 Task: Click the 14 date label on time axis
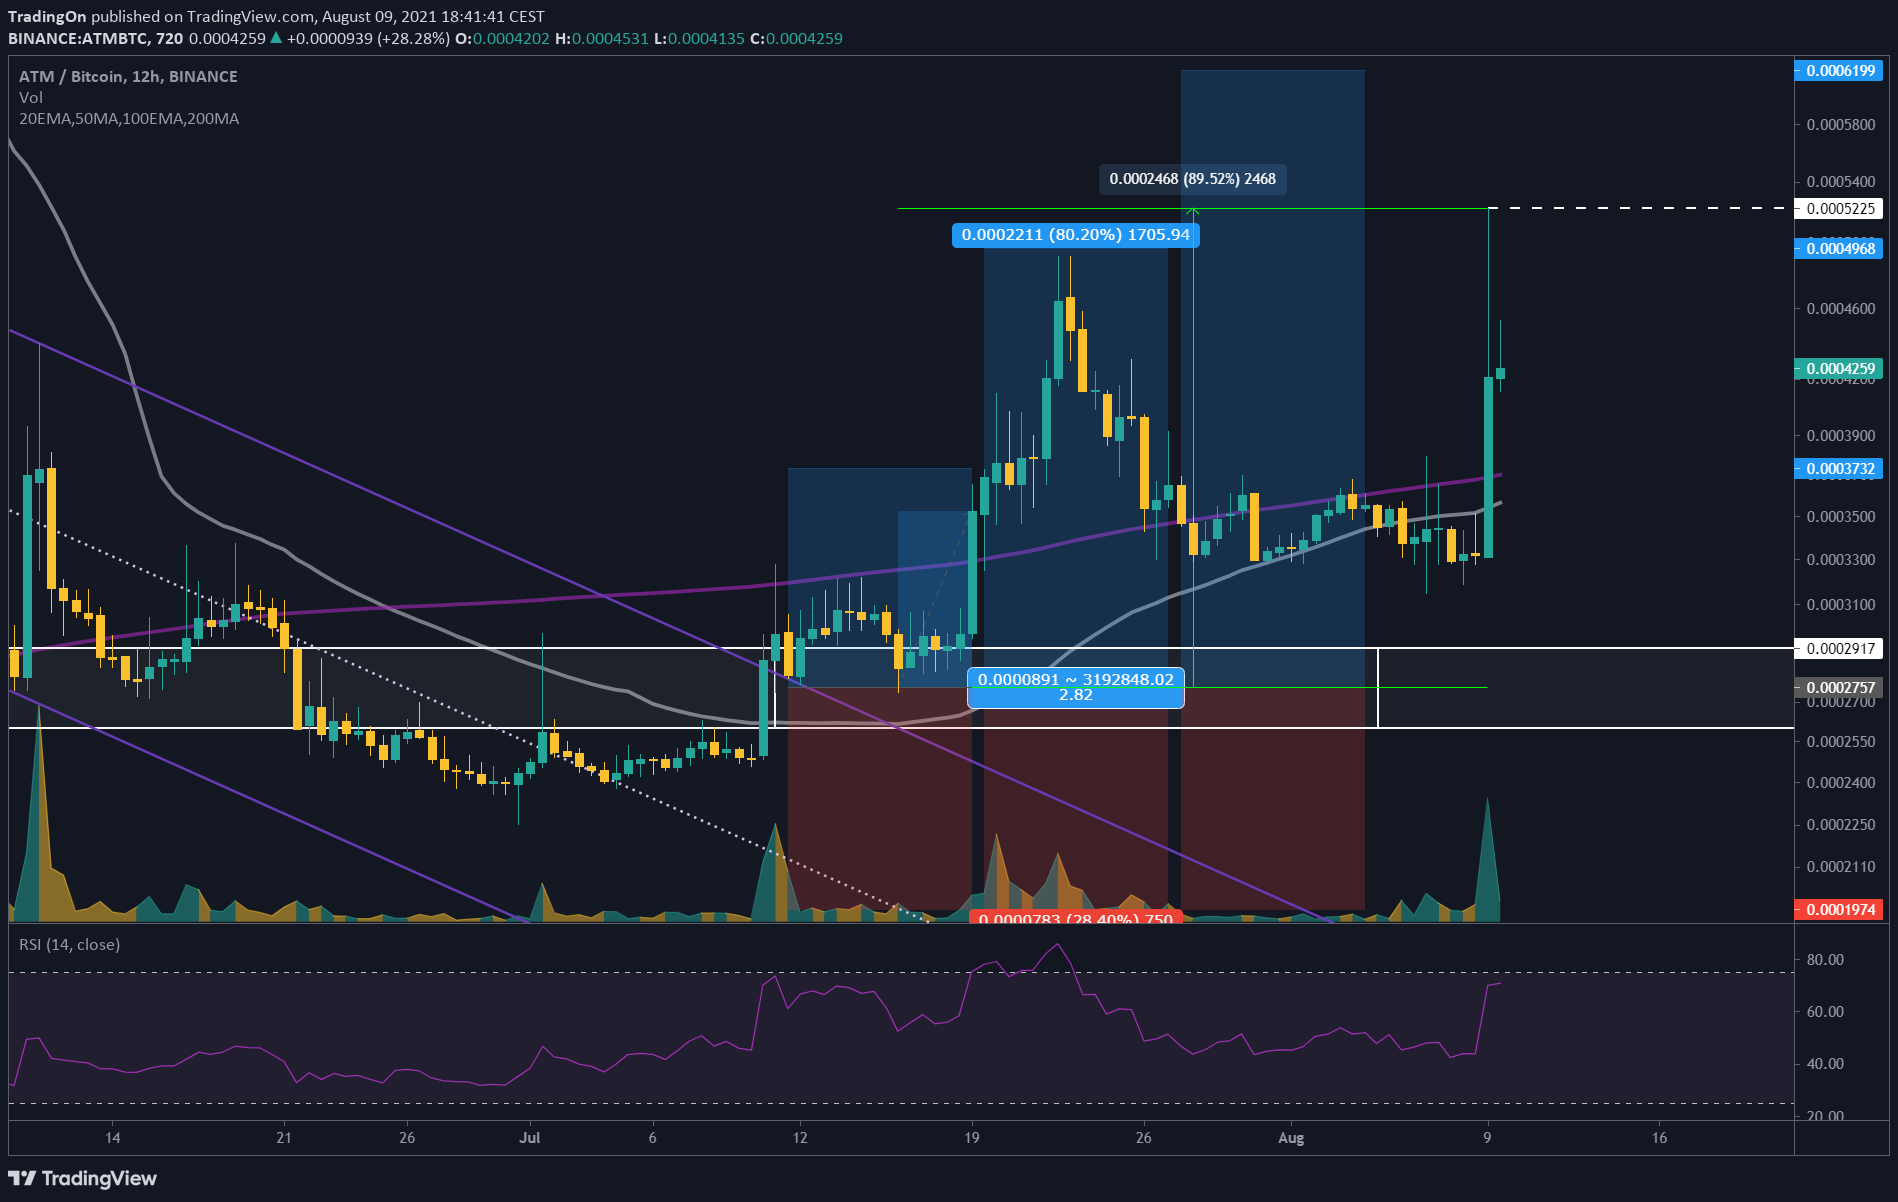click(x=113, y=1138)
